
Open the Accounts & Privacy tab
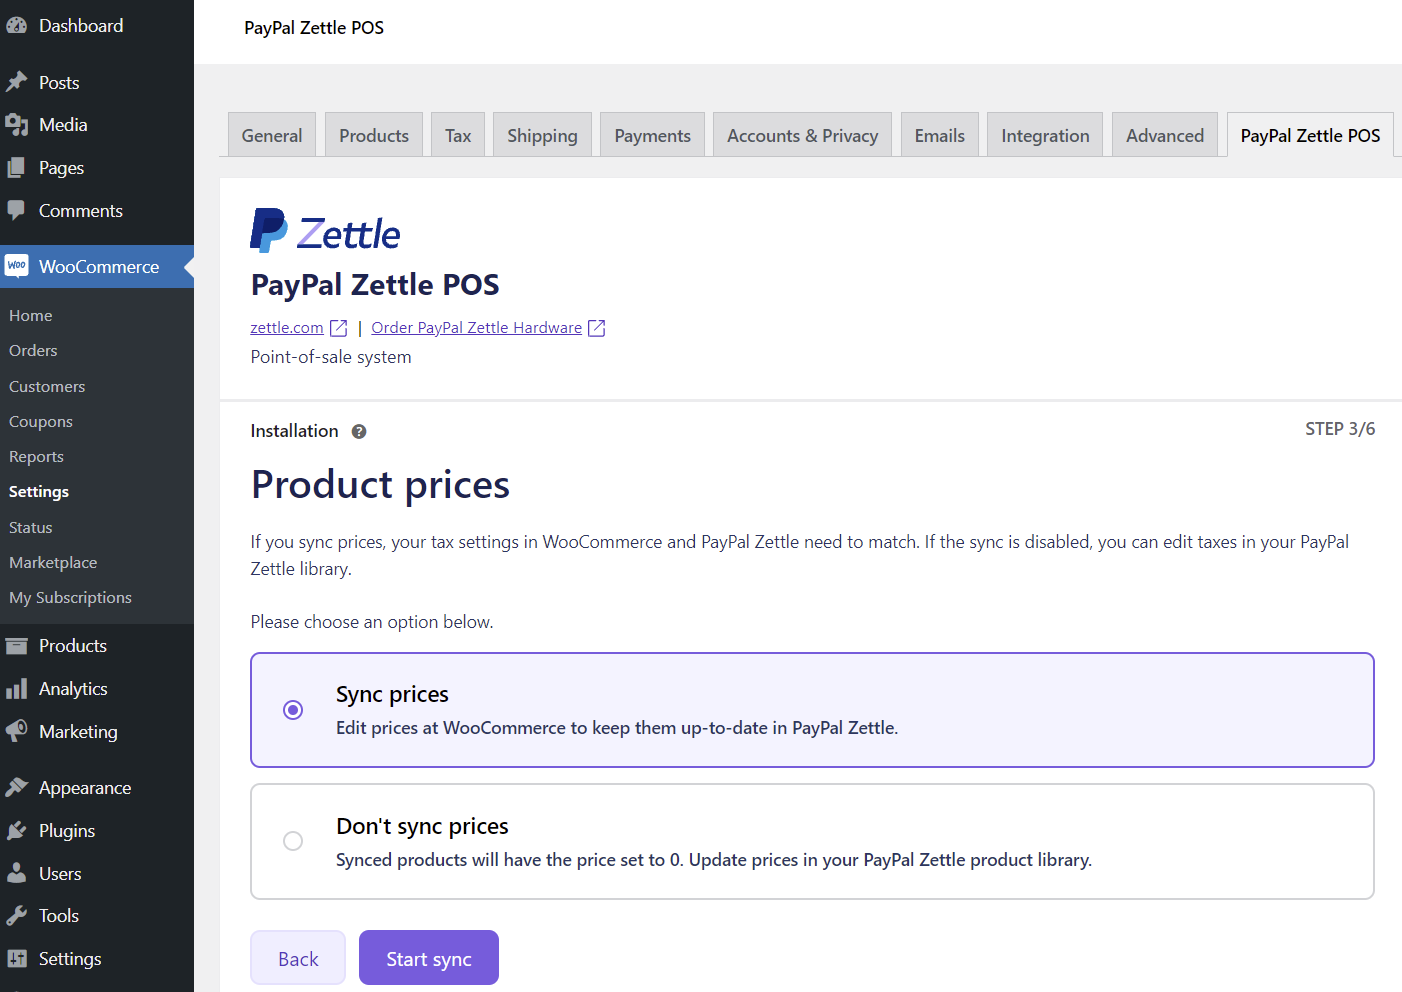point(802,136)
